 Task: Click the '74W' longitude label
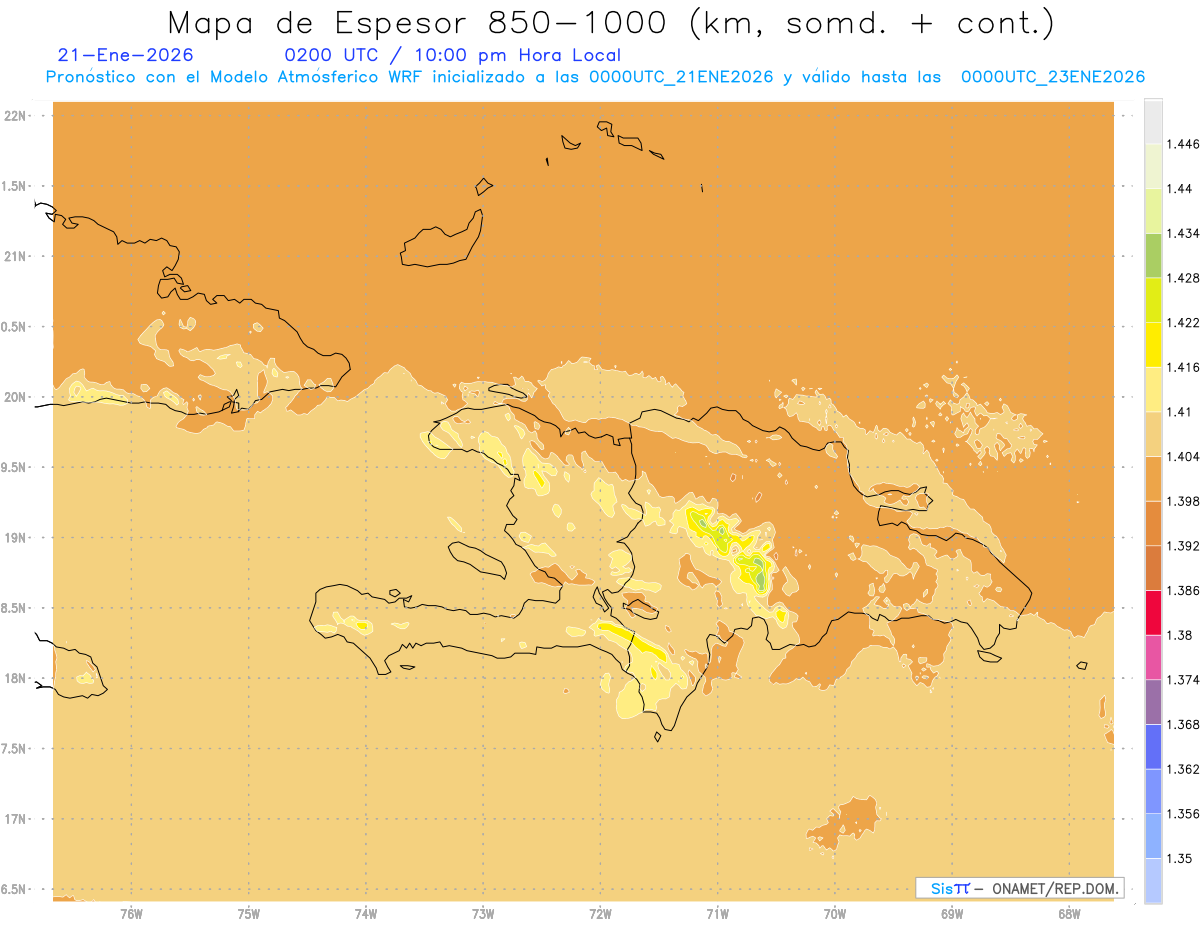click(x=366, y=914)
